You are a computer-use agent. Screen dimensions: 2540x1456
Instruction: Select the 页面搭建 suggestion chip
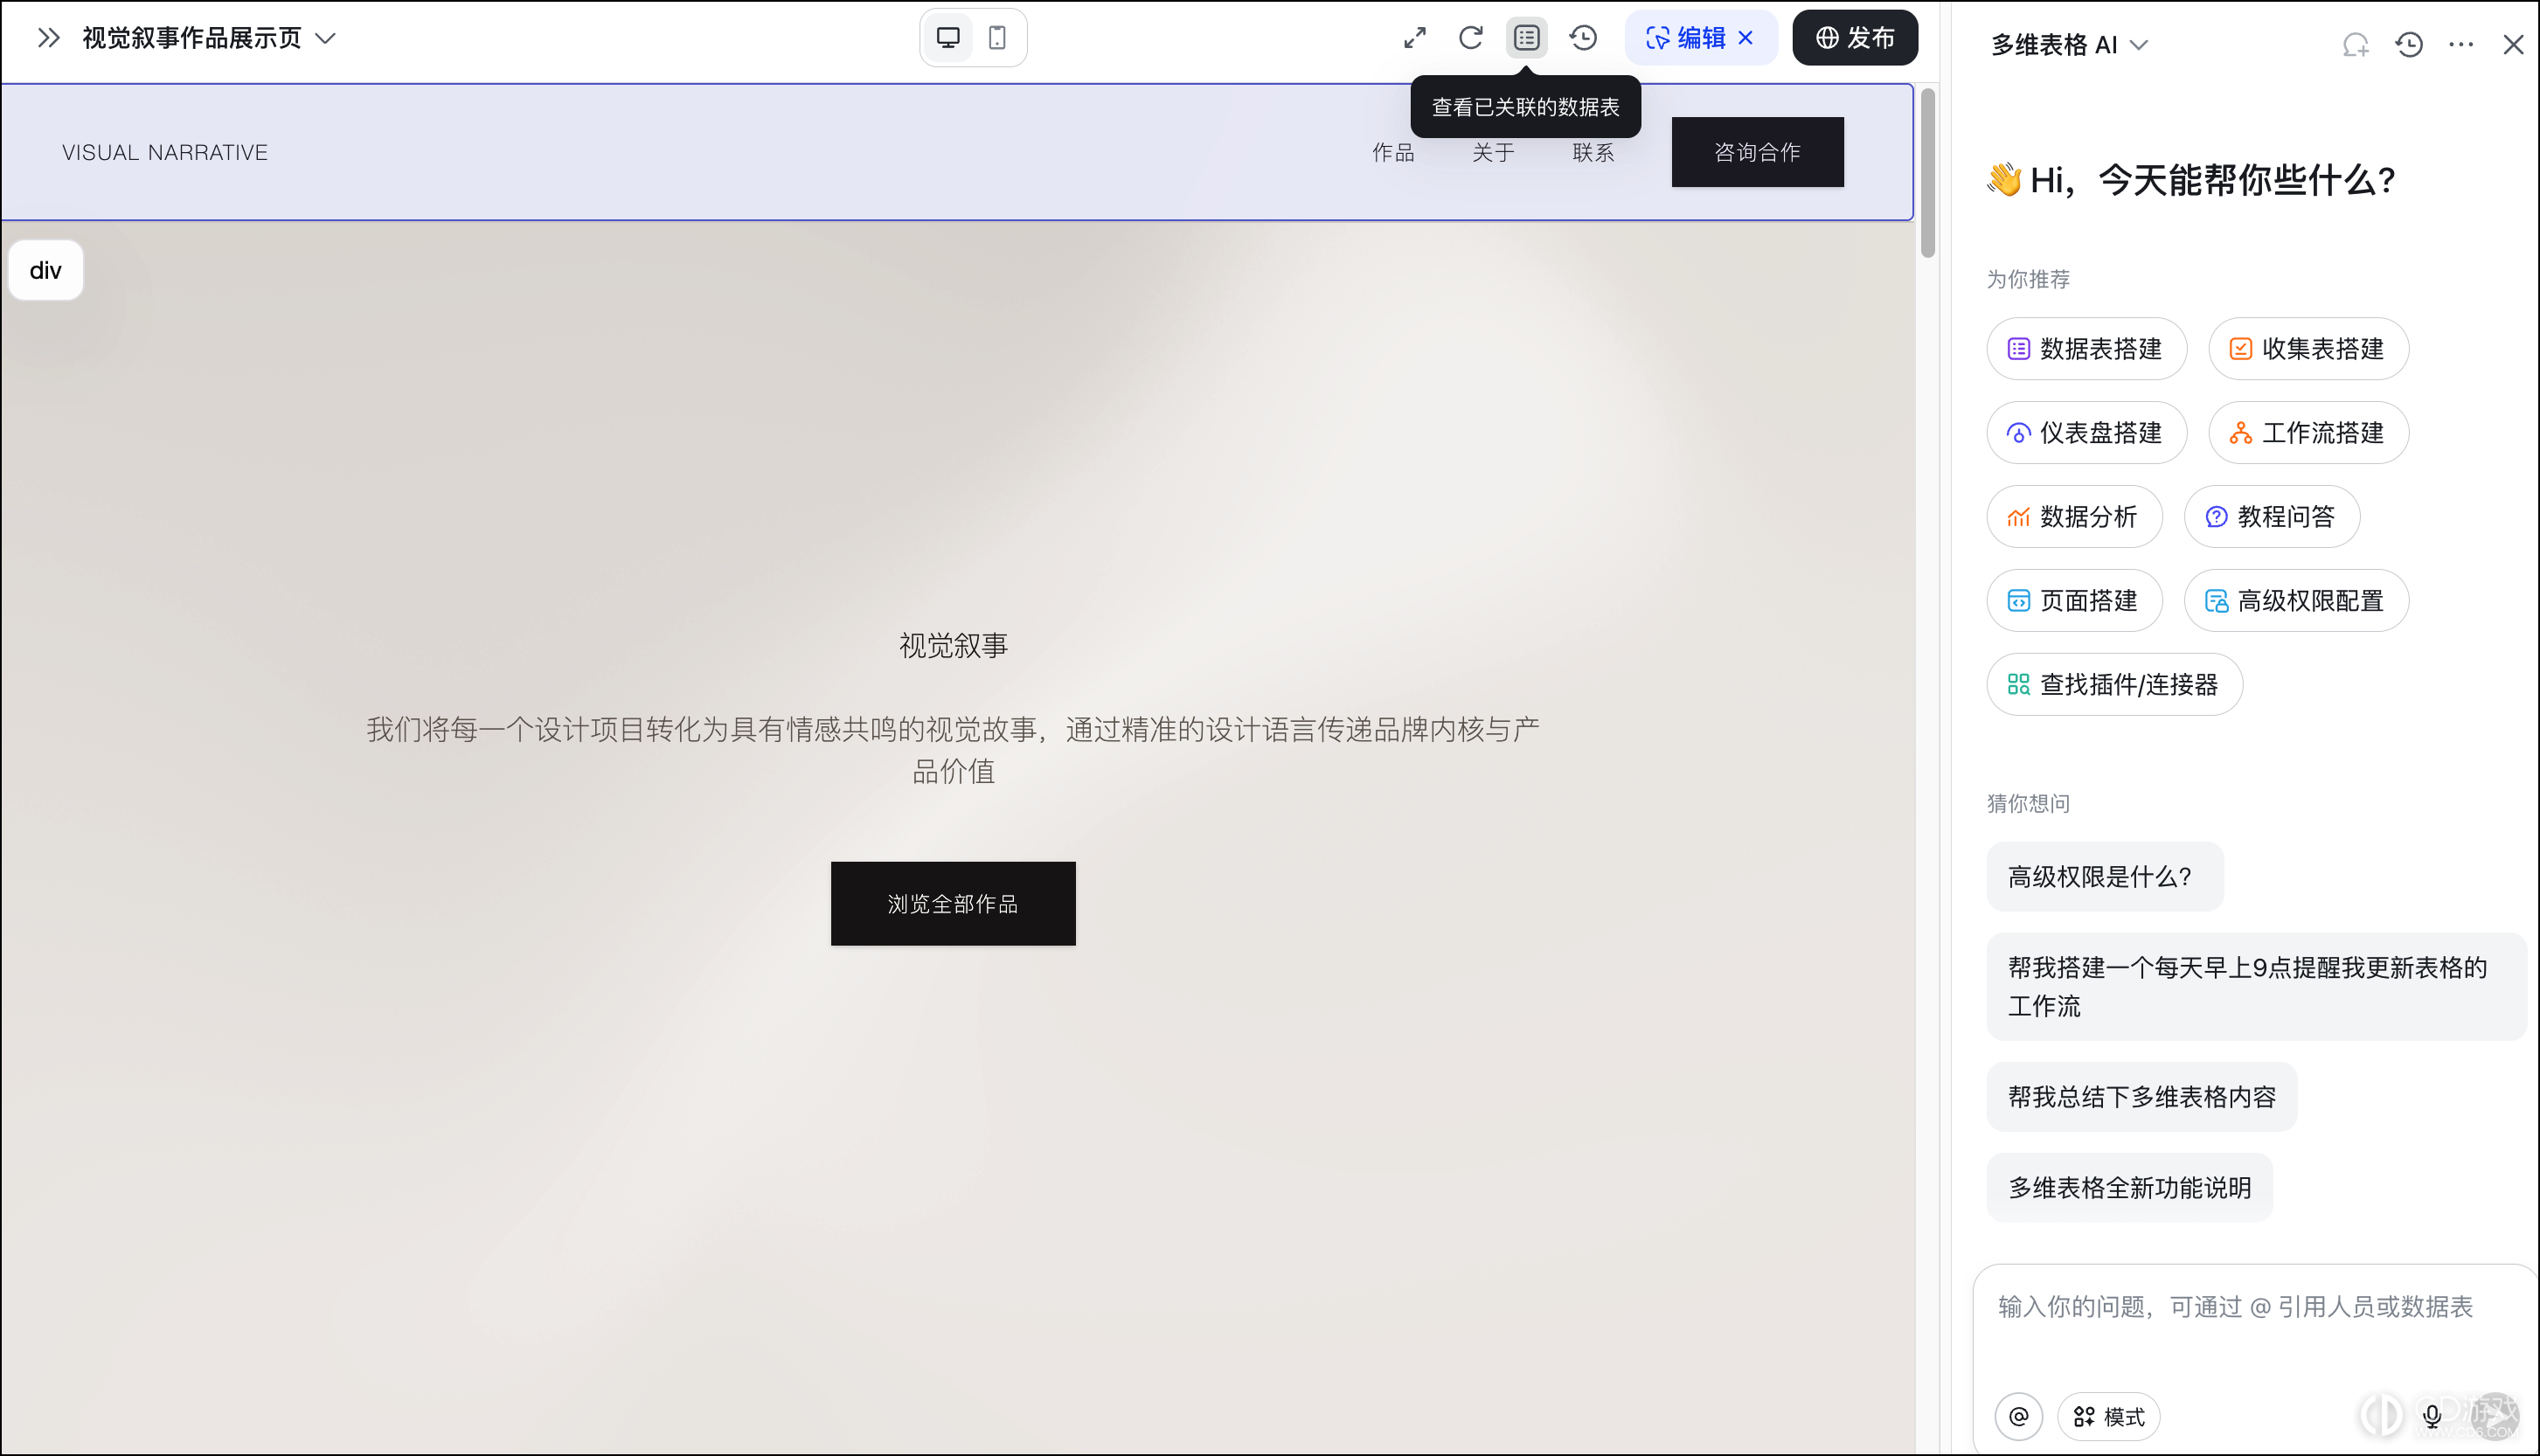point(2074,601)
